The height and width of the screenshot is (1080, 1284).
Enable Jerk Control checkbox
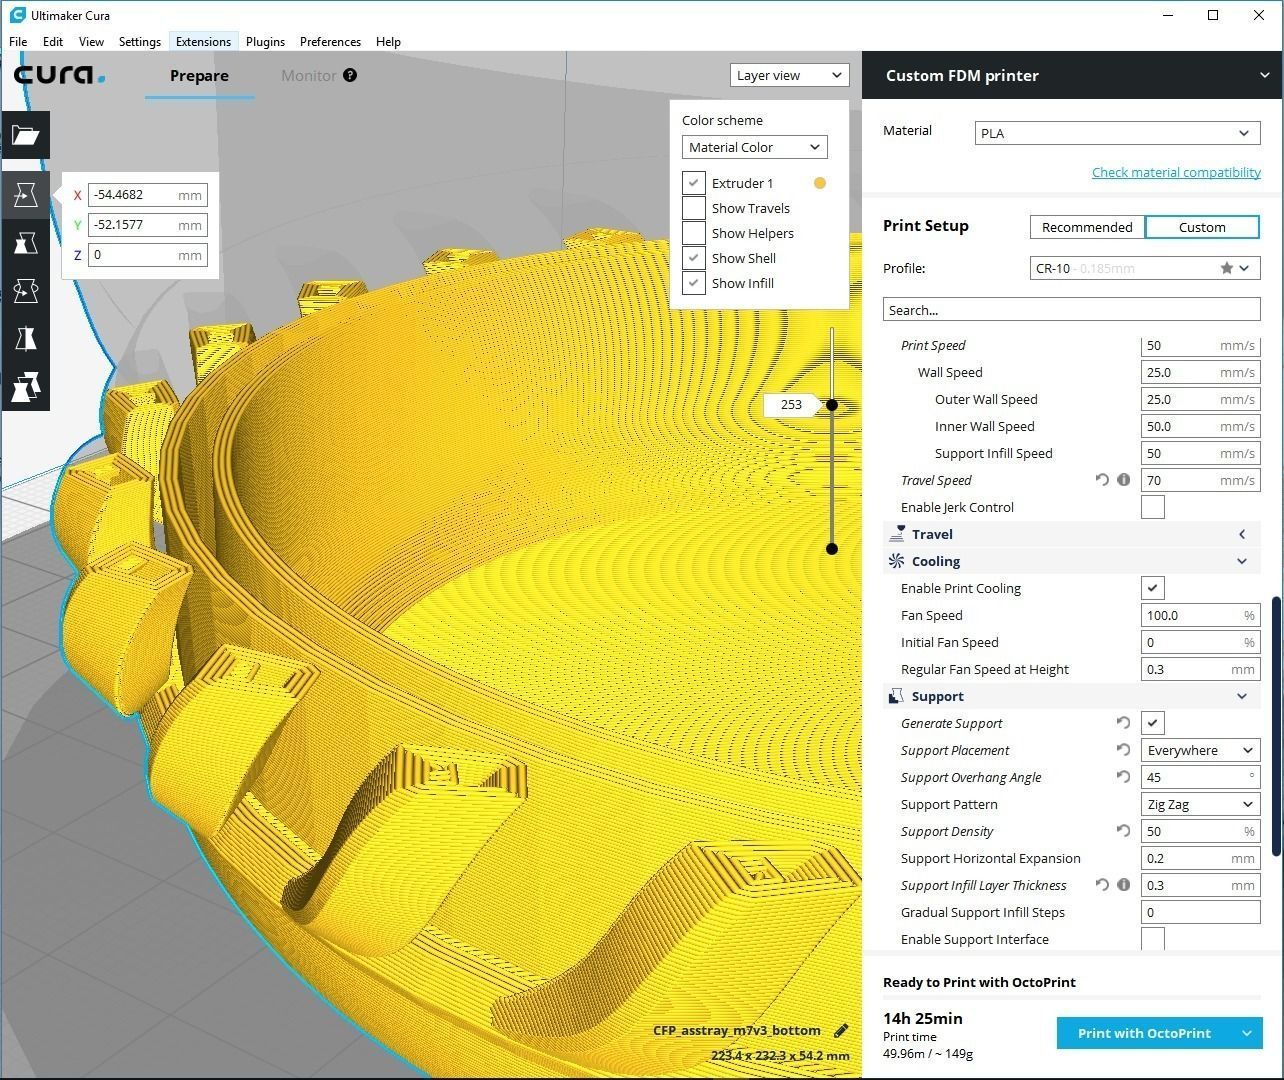(x=1153, y=507)
